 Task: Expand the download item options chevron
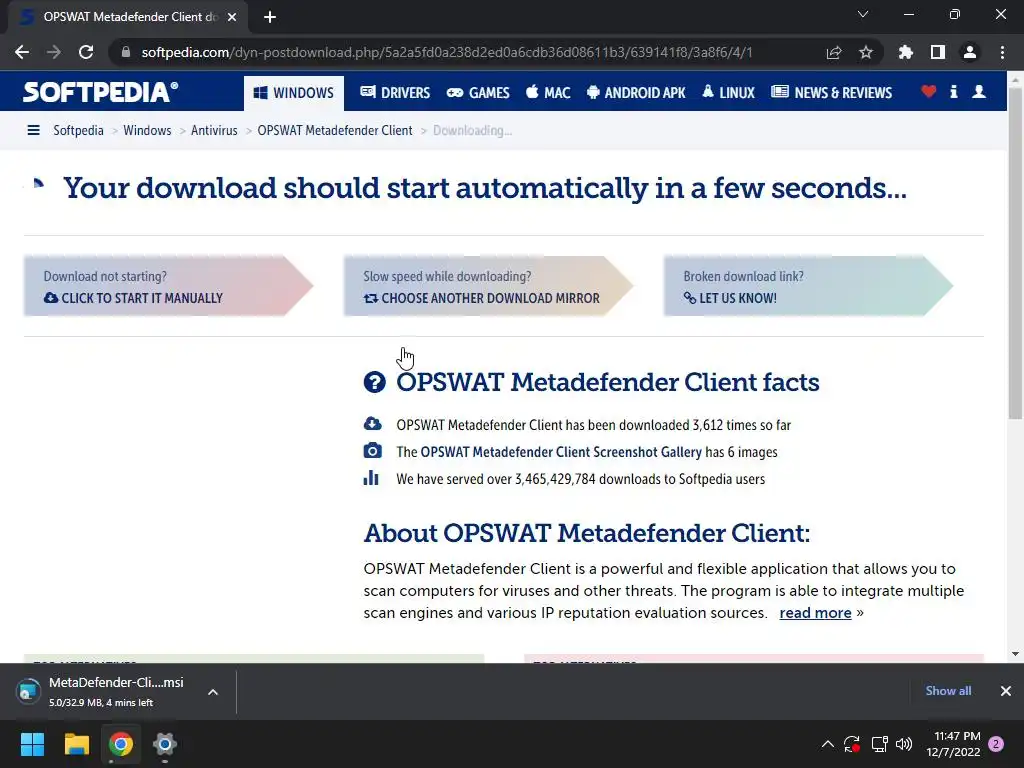click(x=213, y=692)
